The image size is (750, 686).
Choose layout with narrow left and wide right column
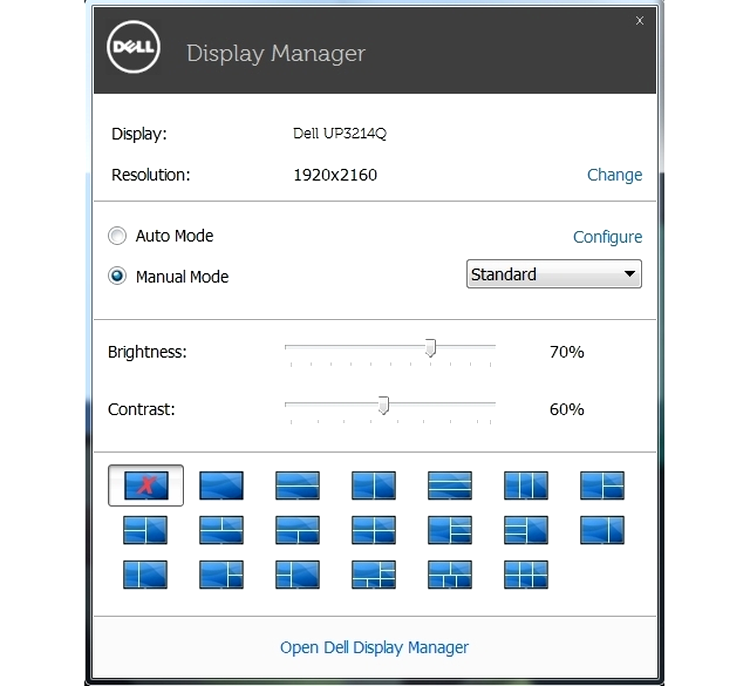click(145, 575)
